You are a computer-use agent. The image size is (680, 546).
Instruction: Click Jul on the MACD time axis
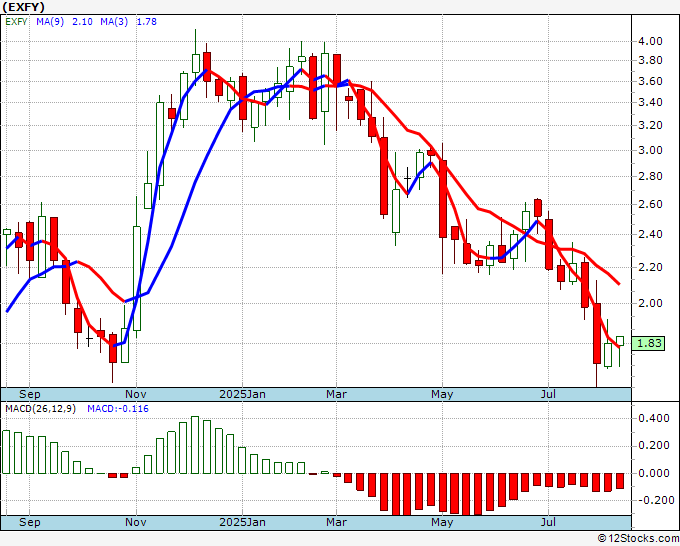(549, 522)
